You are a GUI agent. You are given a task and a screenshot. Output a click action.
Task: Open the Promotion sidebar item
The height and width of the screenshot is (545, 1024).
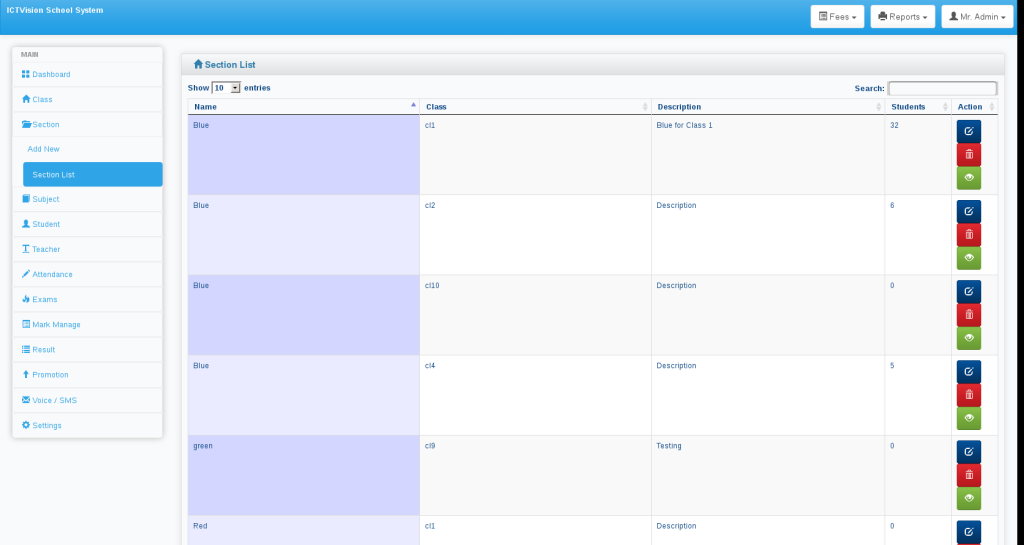88,375
